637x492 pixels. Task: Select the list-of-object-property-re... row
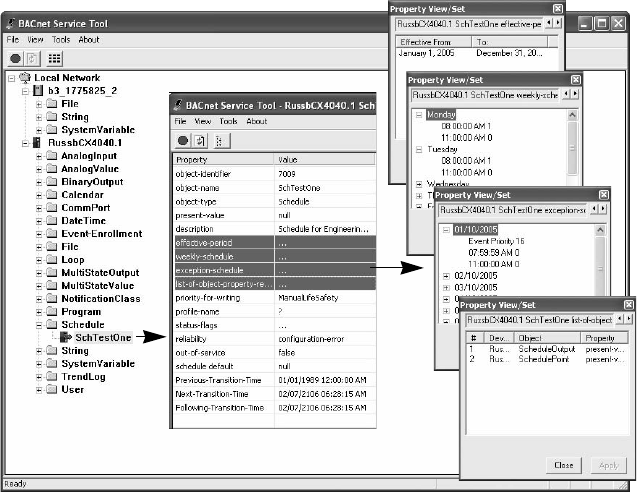274,284
